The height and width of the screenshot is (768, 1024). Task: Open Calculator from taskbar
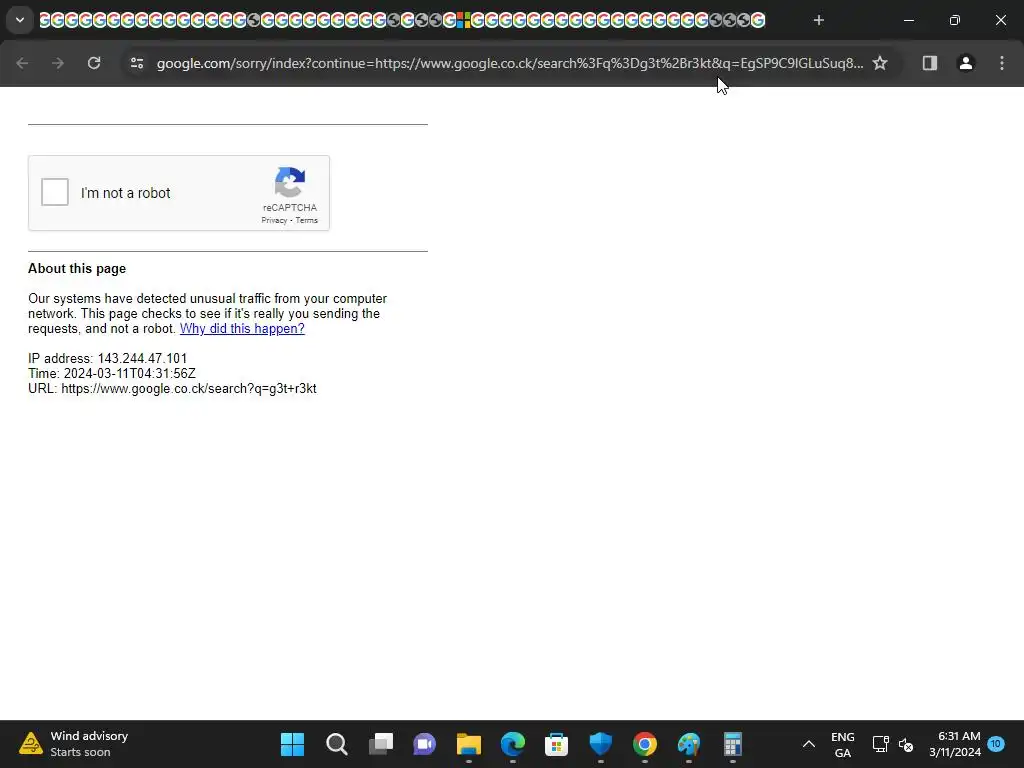tap(733, 744)
